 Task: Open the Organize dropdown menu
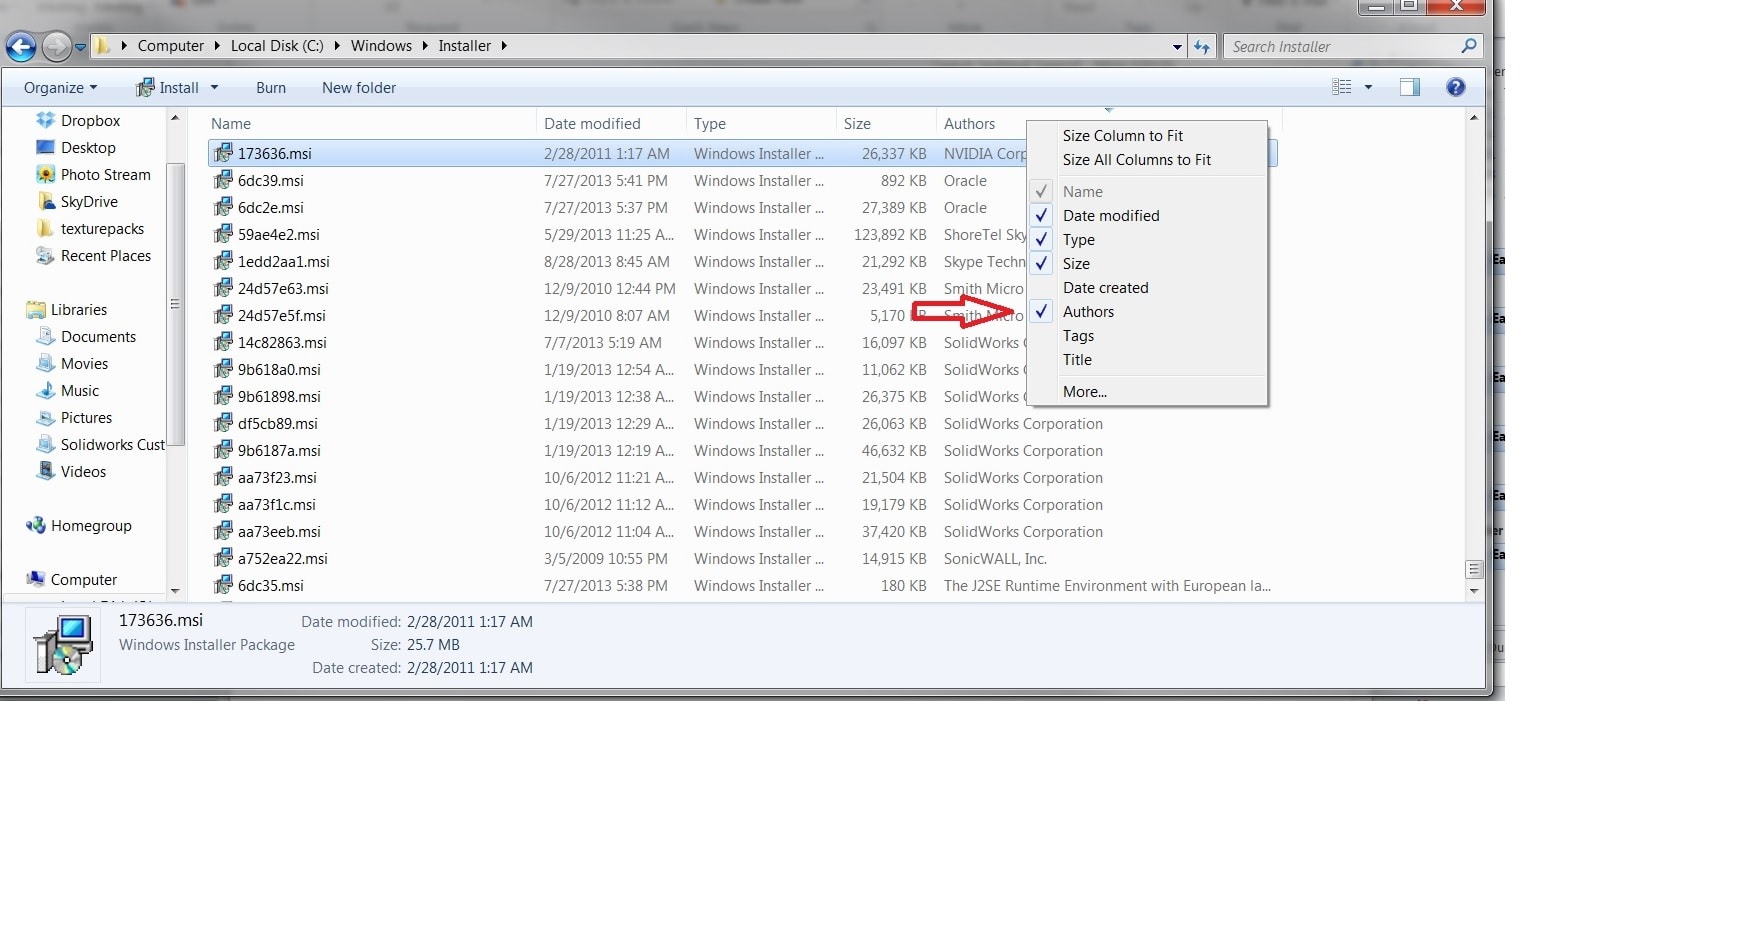point(60,88)
